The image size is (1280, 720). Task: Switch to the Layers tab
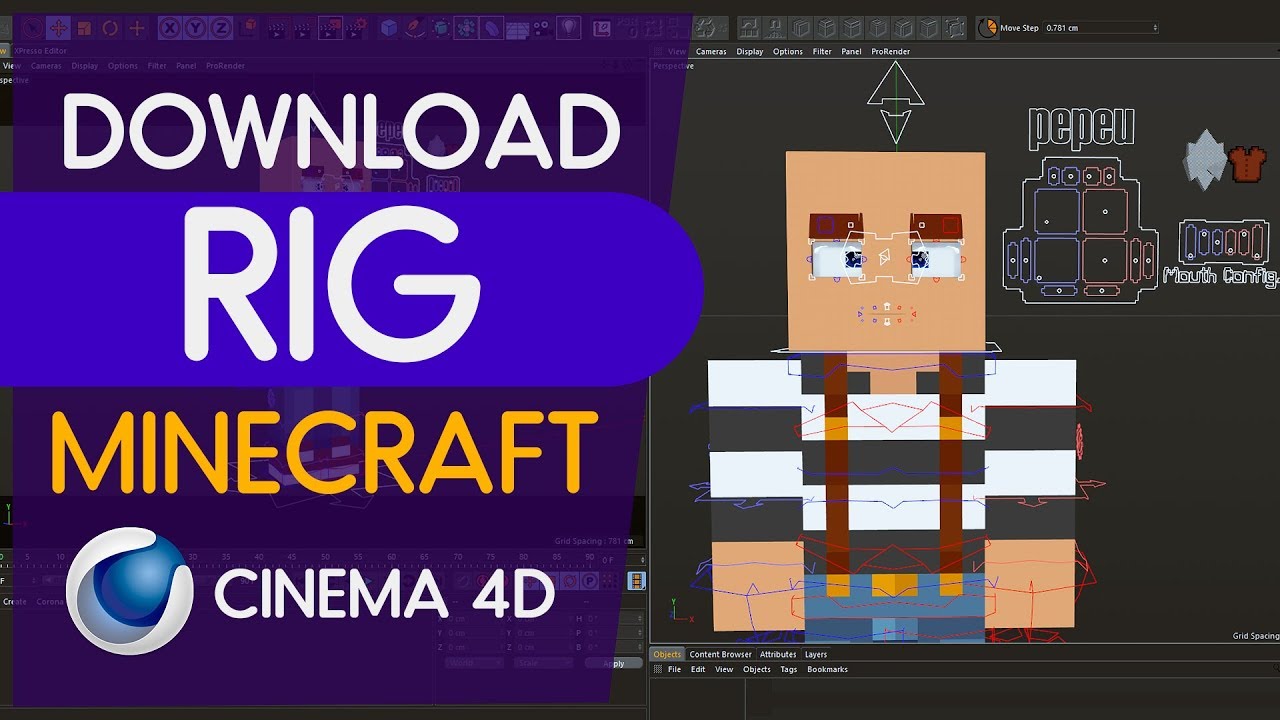pyautogui.click(x=816, y=654)
